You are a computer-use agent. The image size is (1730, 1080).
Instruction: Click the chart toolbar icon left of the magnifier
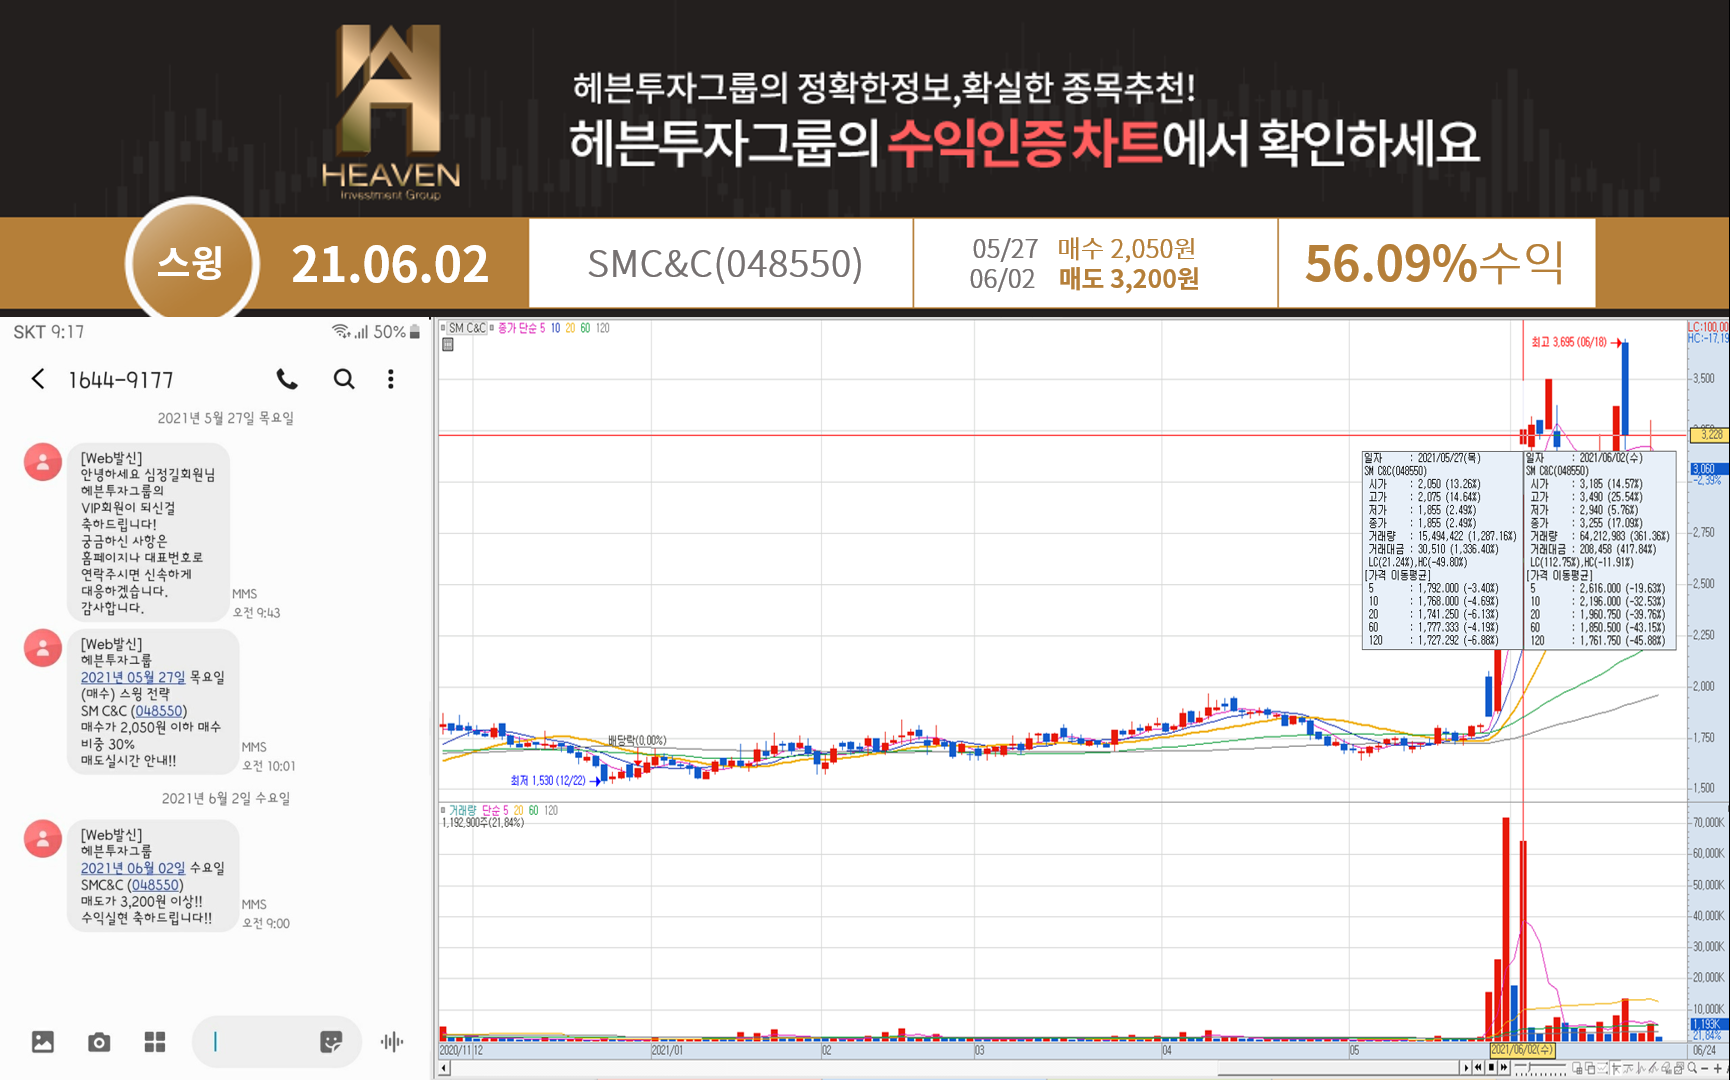tap(1679, 1068)
